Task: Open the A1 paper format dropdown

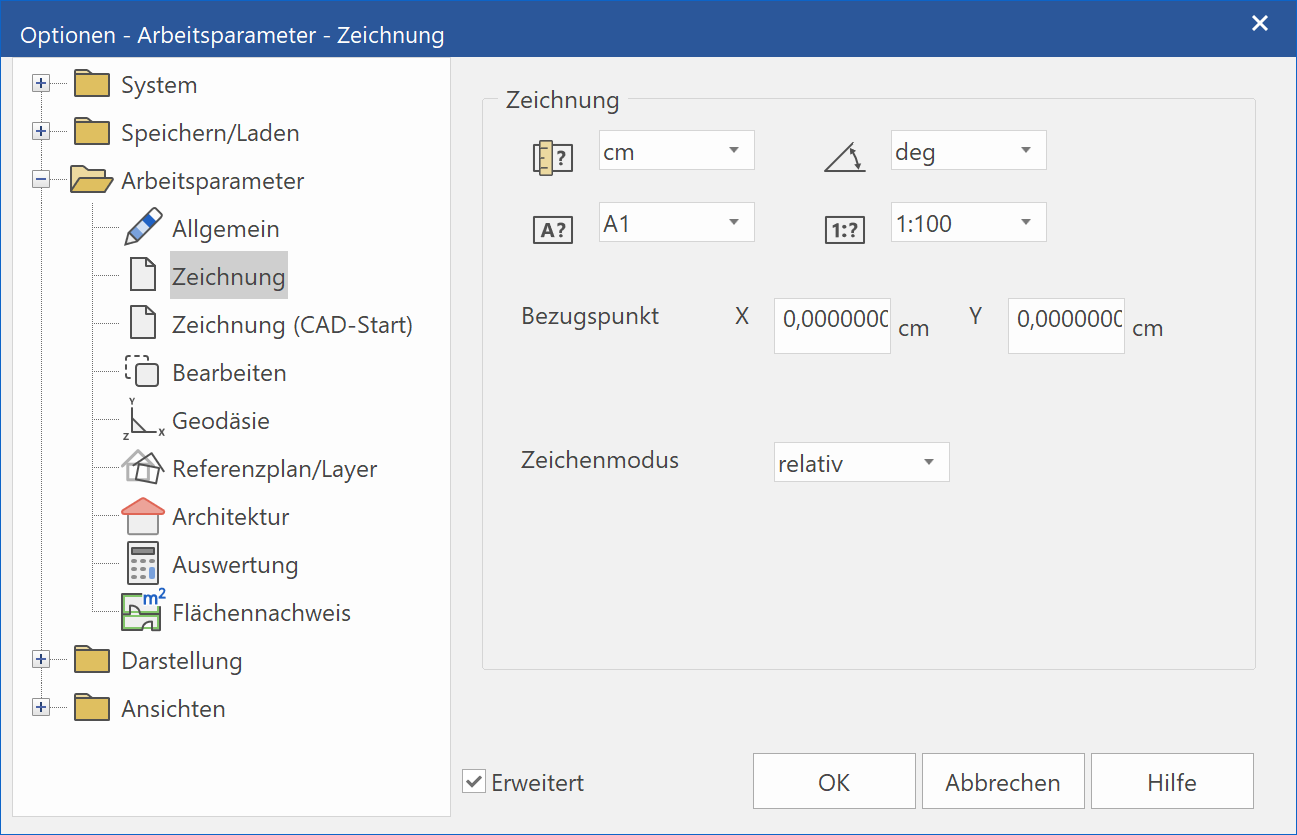Action: [676, 222]
